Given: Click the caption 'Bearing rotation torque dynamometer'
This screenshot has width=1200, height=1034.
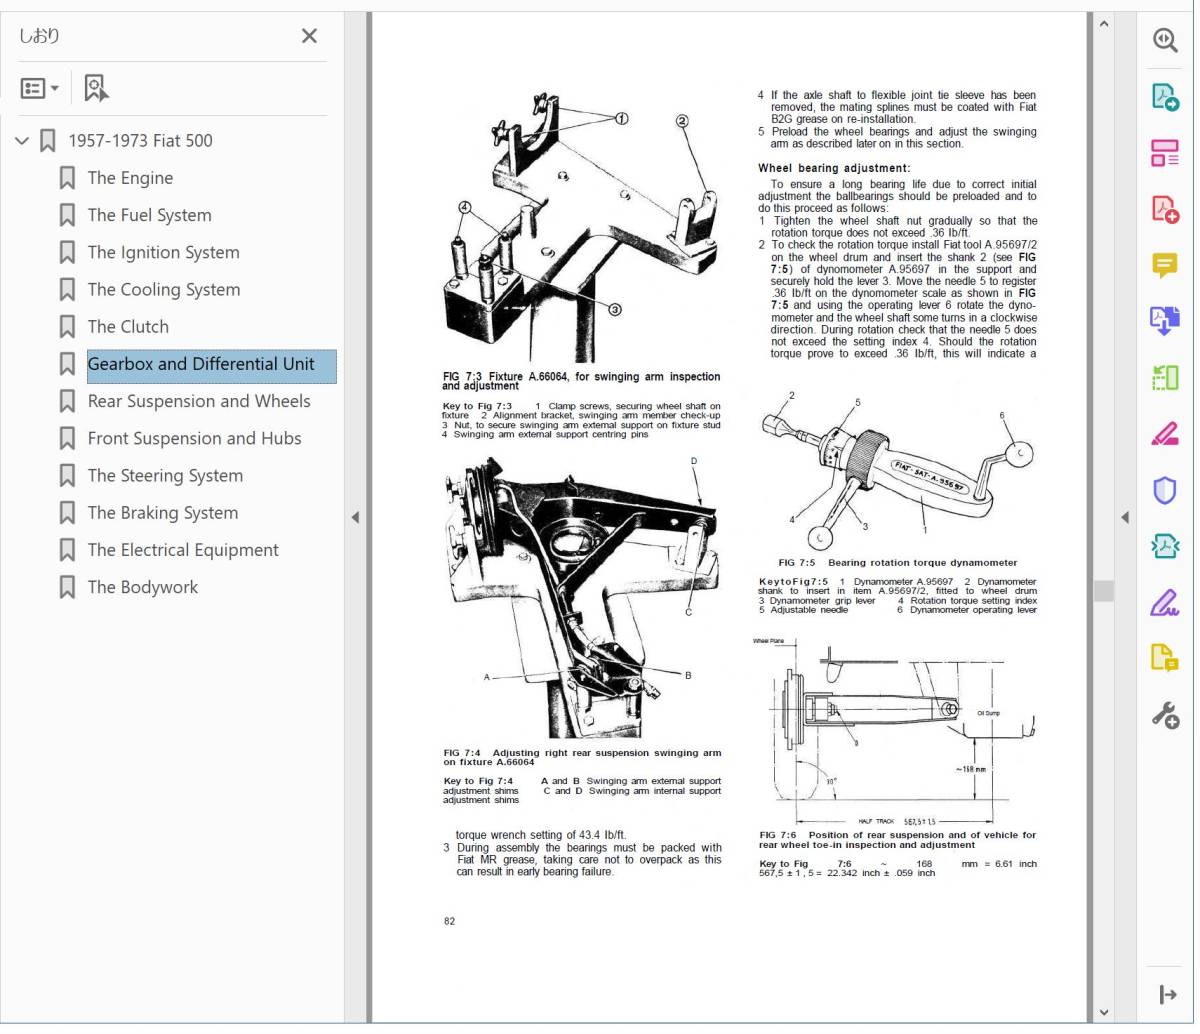Looking at the screenshot, I should pos(922,563).
